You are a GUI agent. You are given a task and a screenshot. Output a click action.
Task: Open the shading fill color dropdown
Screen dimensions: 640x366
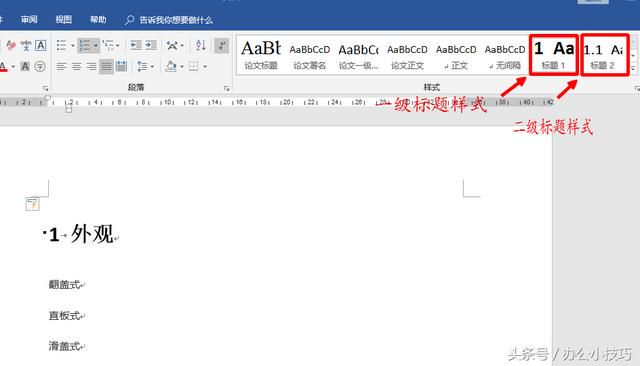(182, 67)
